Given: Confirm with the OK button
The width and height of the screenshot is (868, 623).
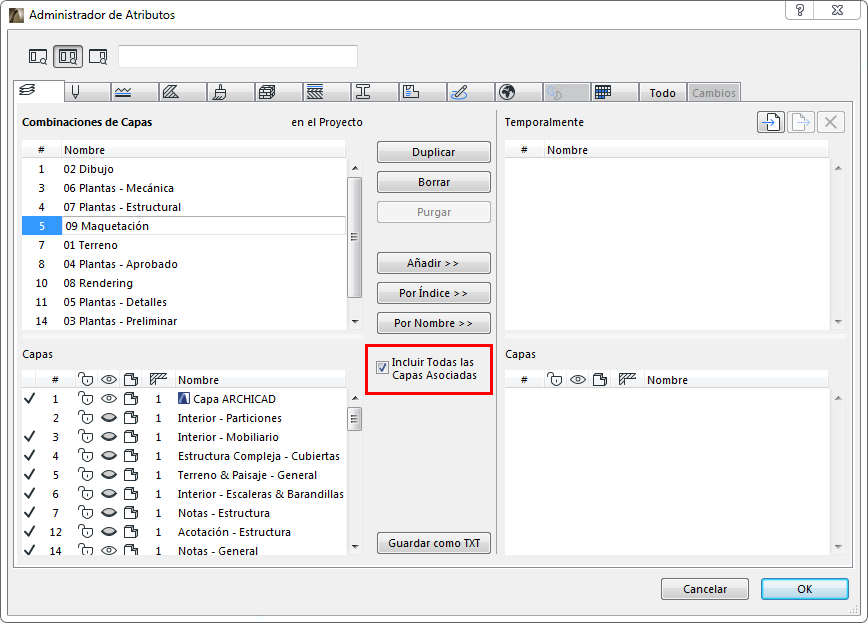Looking at the screenshot, I should 804,589.
